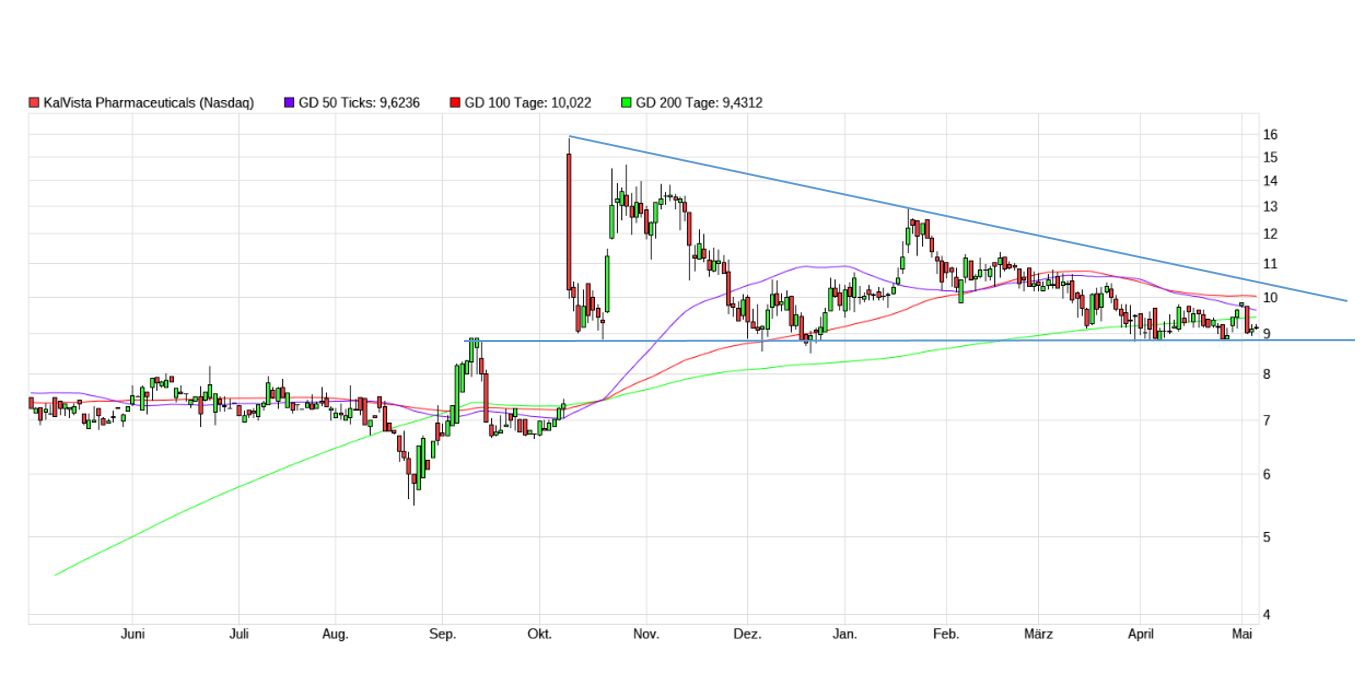Click the red KalVista Pharmaceuticals legend swatch
Viewport: 1362px width, 676px height.
tap(34, 103)
